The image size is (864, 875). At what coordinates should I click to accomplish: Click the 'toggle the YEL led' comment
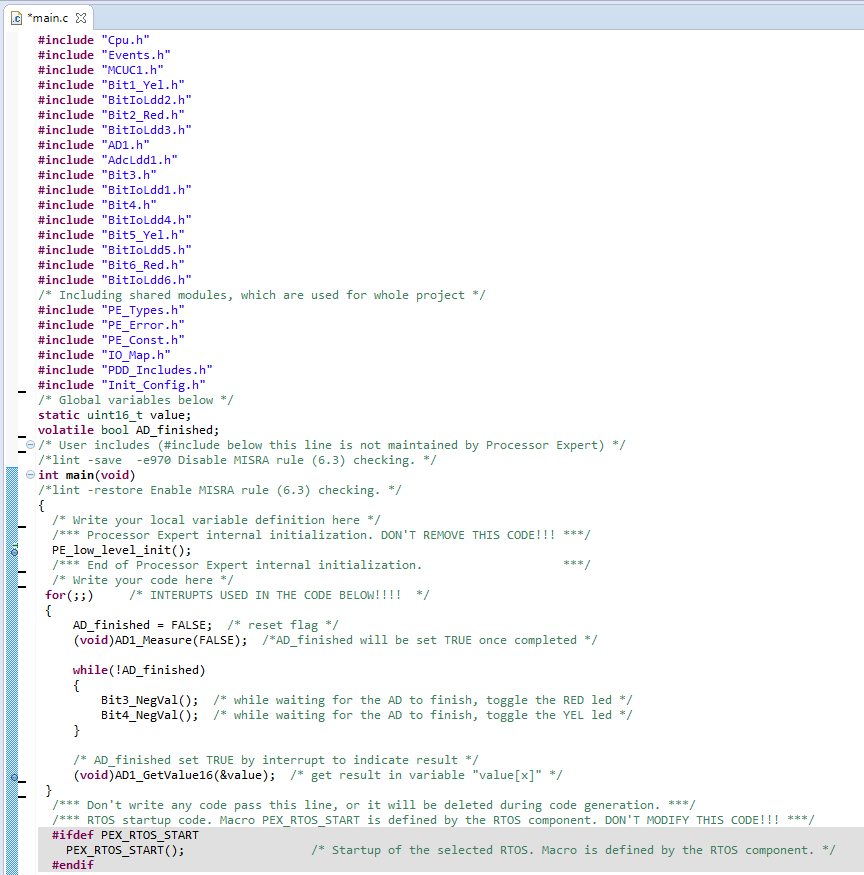click(x=423, y=715)
